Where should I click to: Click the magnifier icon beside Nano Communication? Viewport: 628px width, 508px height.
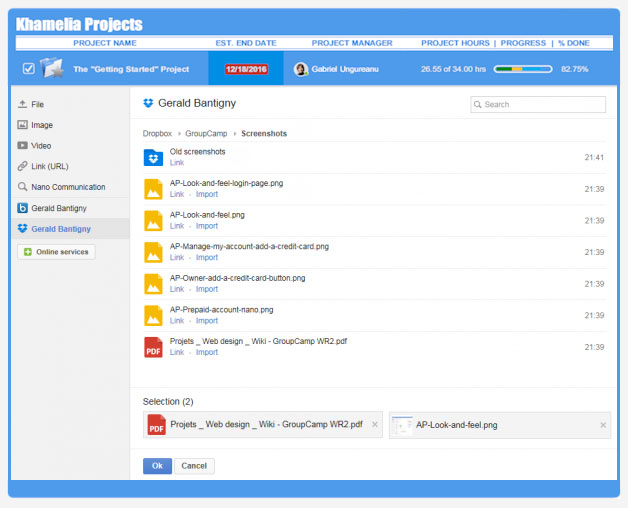point(22,187)
